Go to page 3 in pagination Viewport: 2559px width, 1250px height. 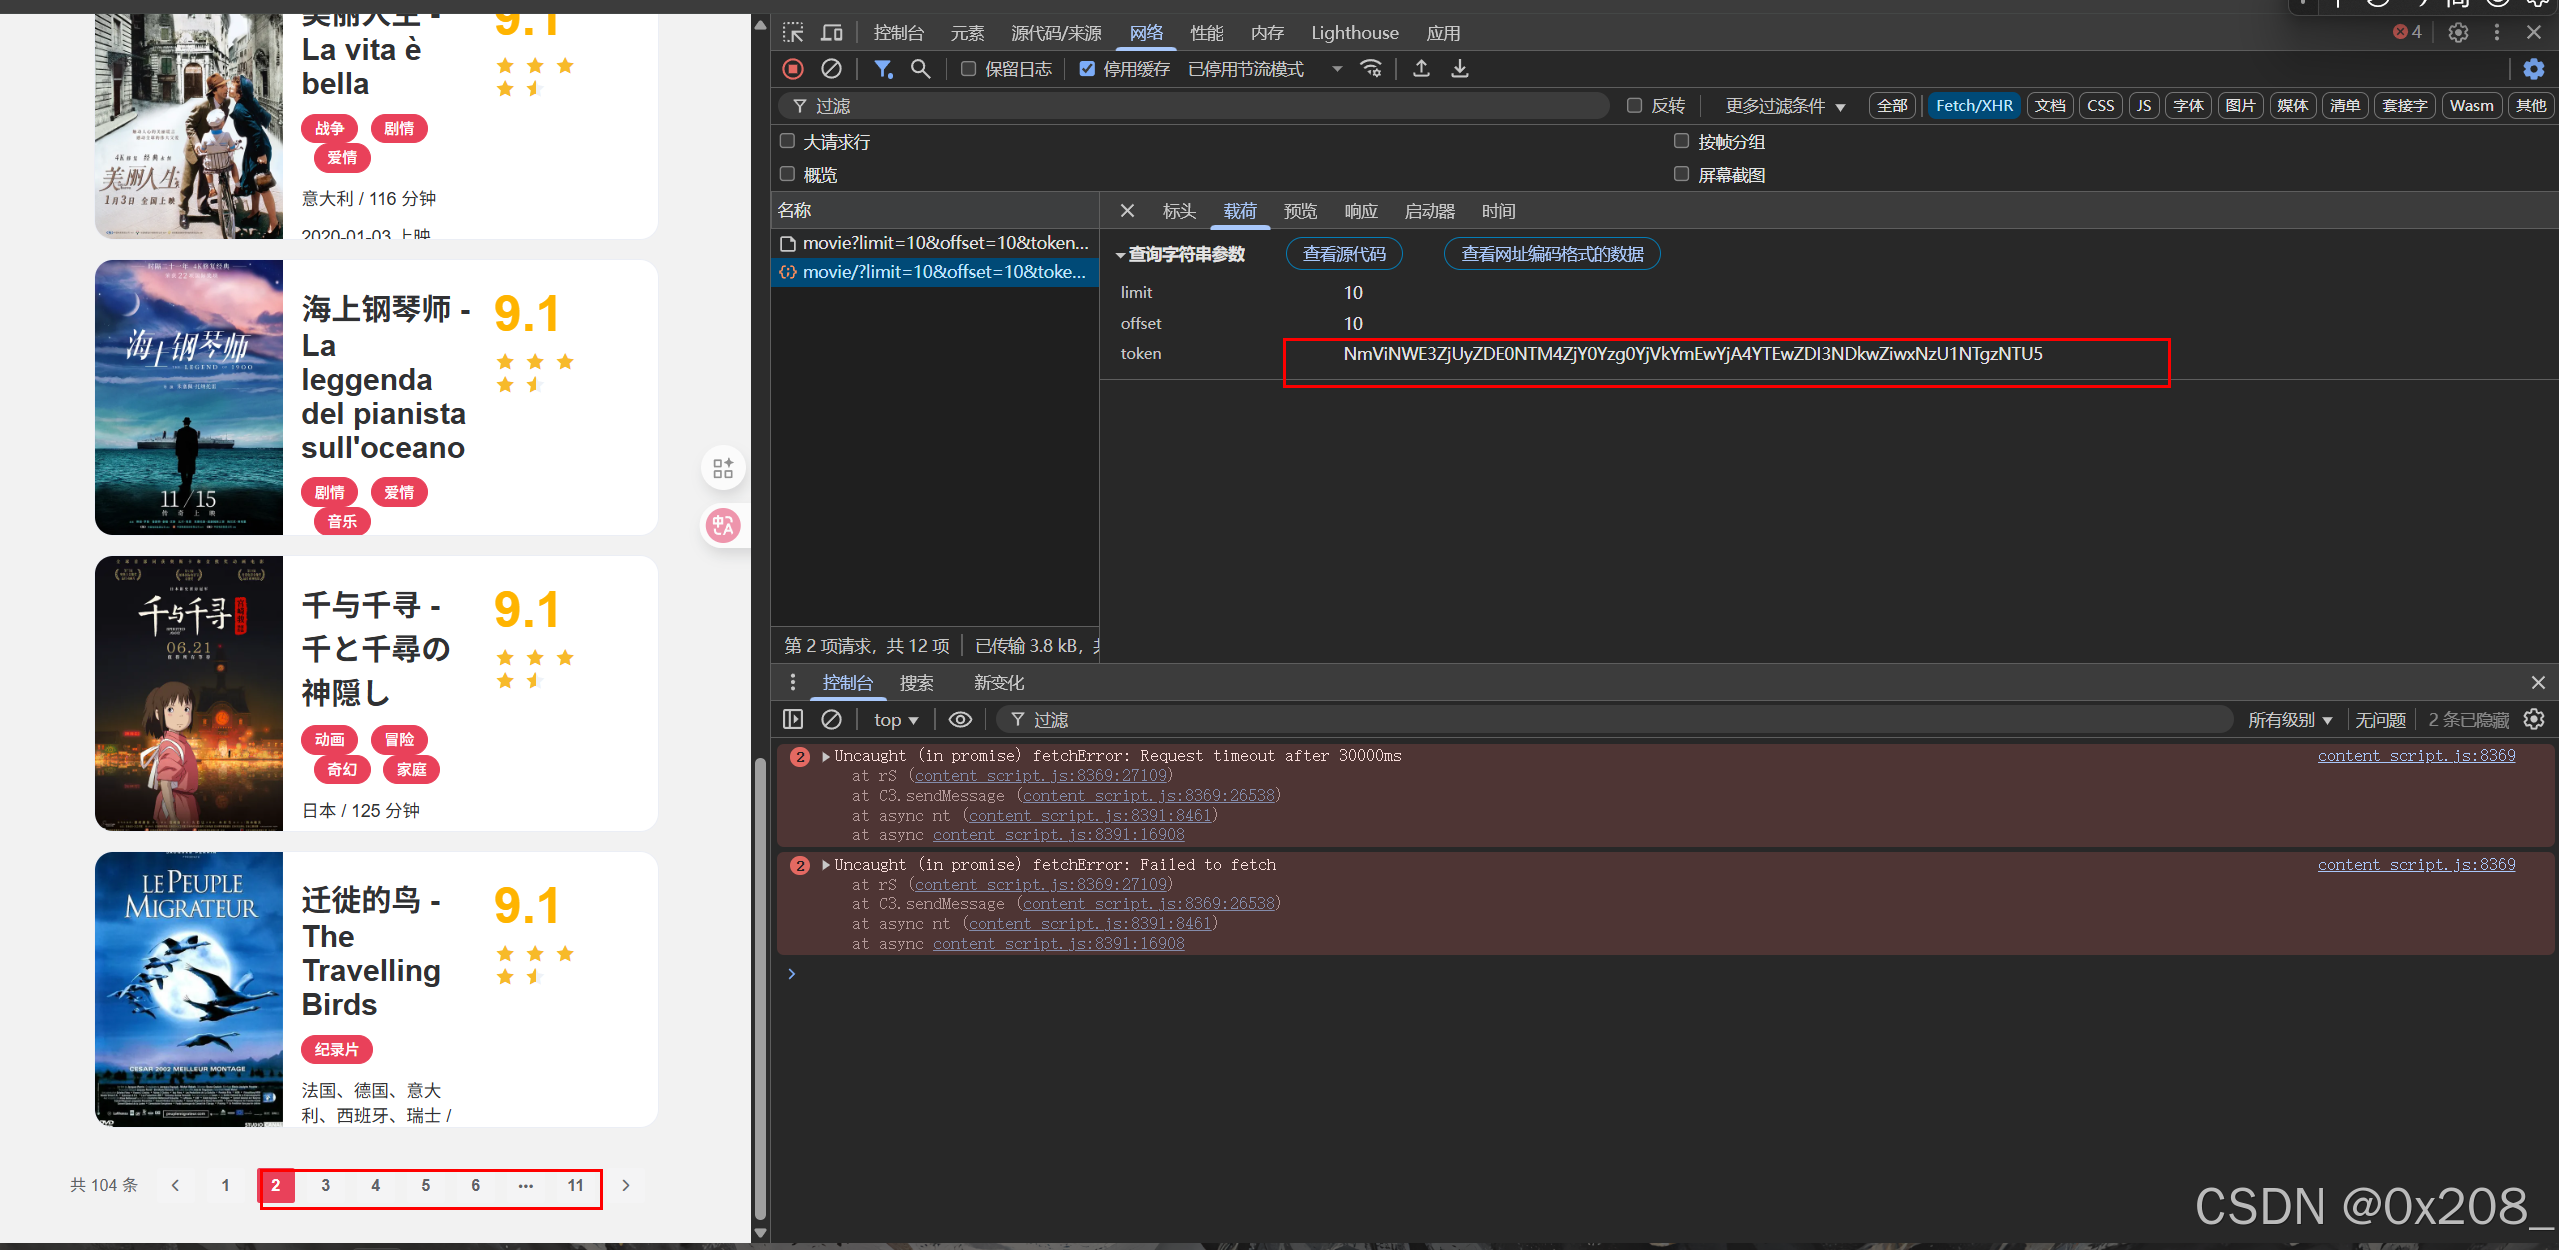click(325, 1185)
